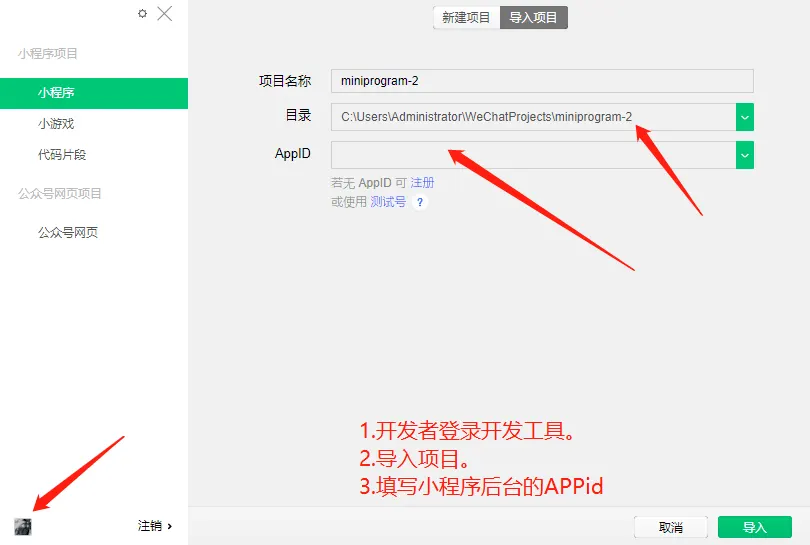
Task: Switch to the 导入项目 tab
Action: [x=534, y=18]
